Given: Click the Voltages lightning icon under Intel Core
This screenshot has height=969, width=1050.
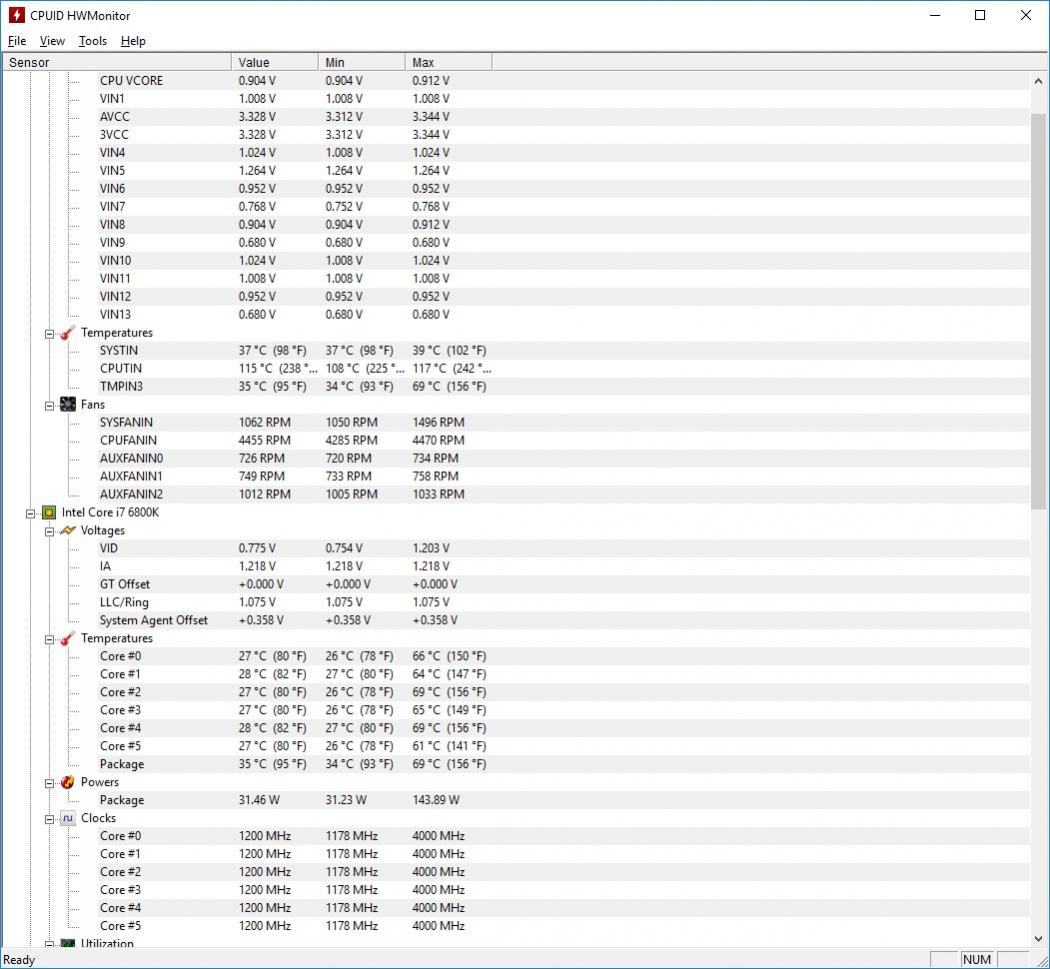Looking at the screenshot, I should (68, 530).
